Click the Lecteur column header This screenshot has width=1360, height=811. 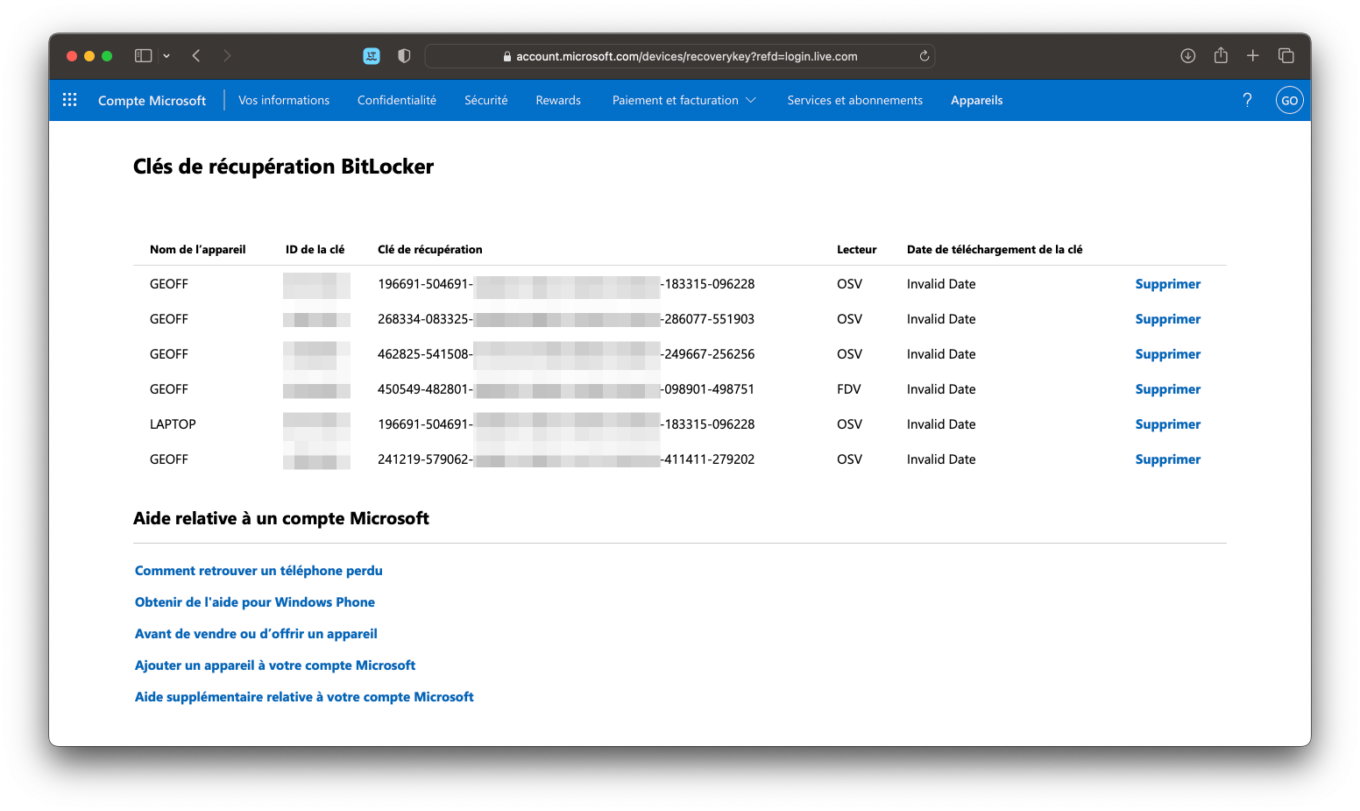pos(857,249)
